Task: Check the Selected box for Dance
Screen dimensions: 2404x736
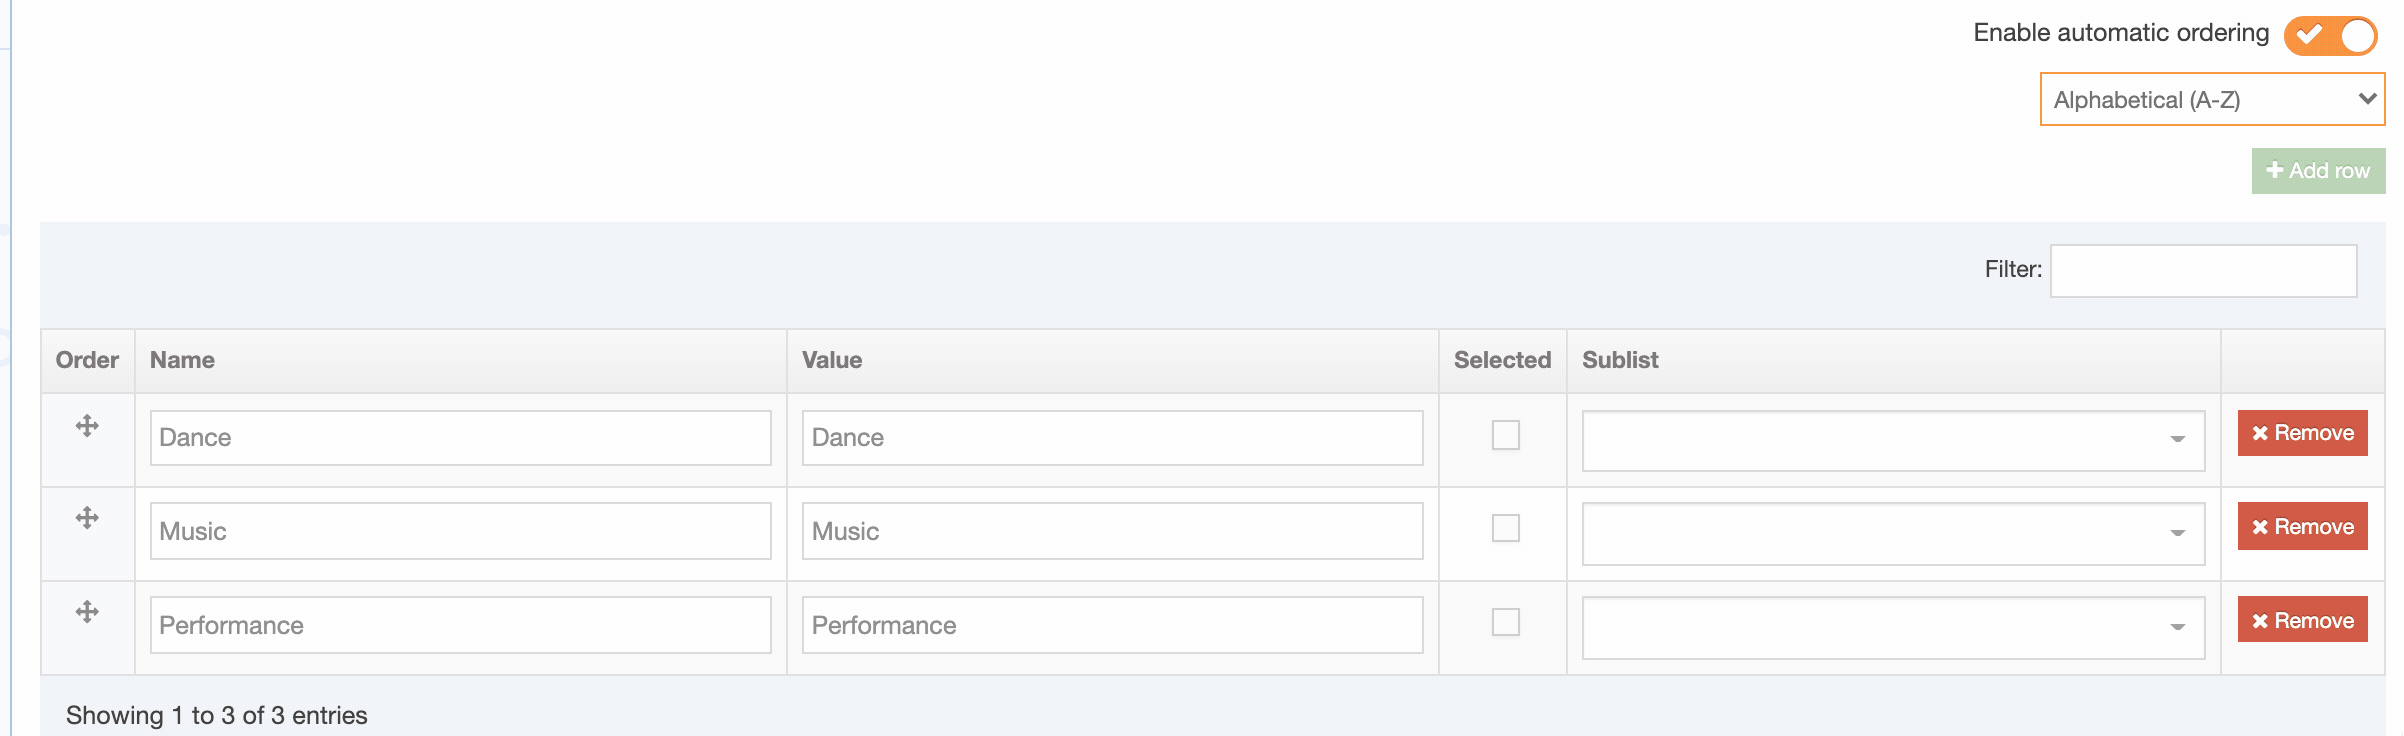Action: click(x=1505, y=435)
